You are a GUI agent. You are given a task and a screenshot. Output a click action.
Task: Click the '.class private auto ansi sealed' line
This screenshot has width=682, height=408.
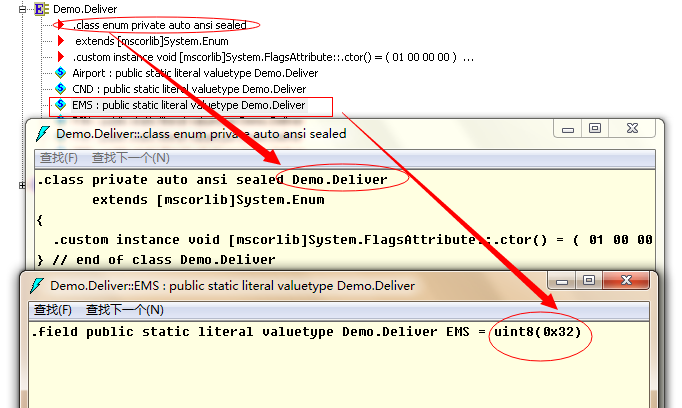212,180
